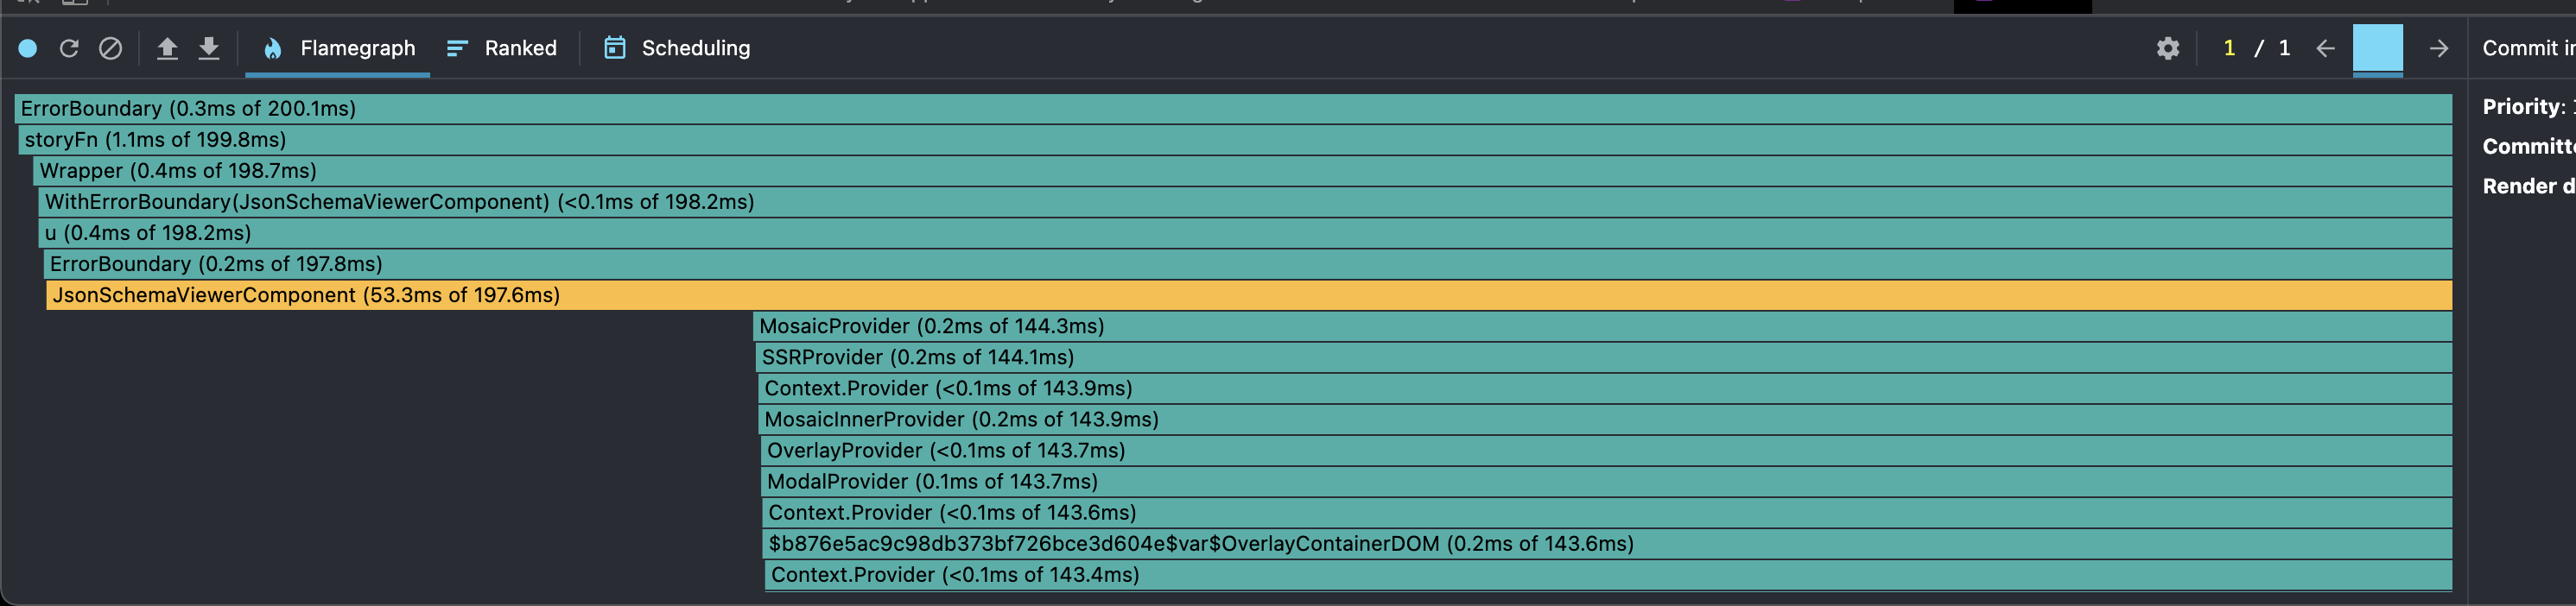
Task: Select WithErrorBoundary(JsonSchemaViewerComponent) bar
Action: (1246, 201)
